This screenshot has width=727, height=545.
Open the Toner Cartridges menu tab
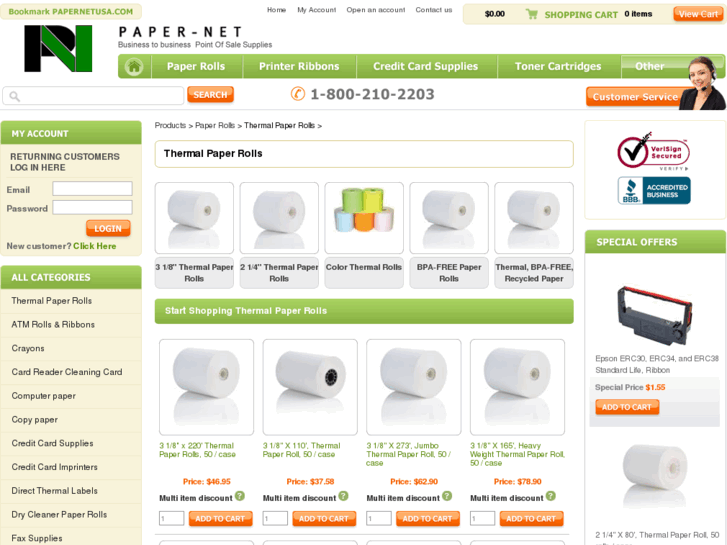pyautogui.click(x=558, y=66)
